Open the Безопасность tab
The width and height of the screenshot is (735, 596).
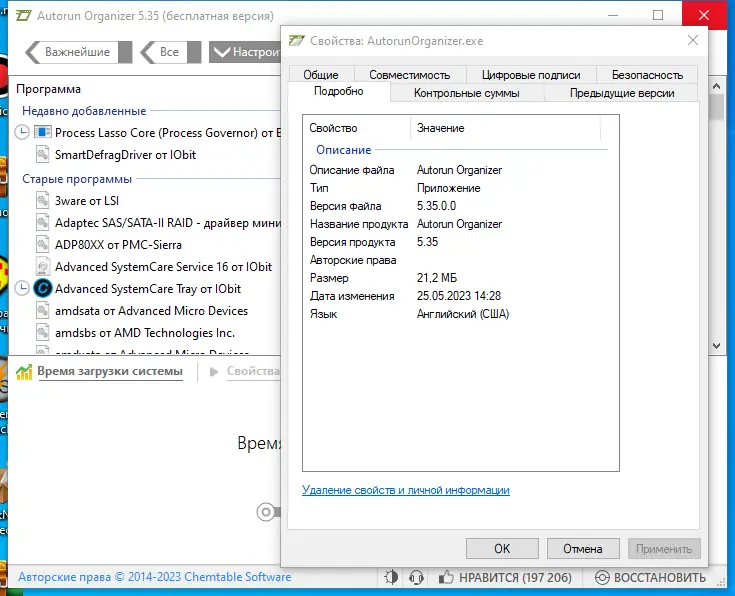[647, 75]
